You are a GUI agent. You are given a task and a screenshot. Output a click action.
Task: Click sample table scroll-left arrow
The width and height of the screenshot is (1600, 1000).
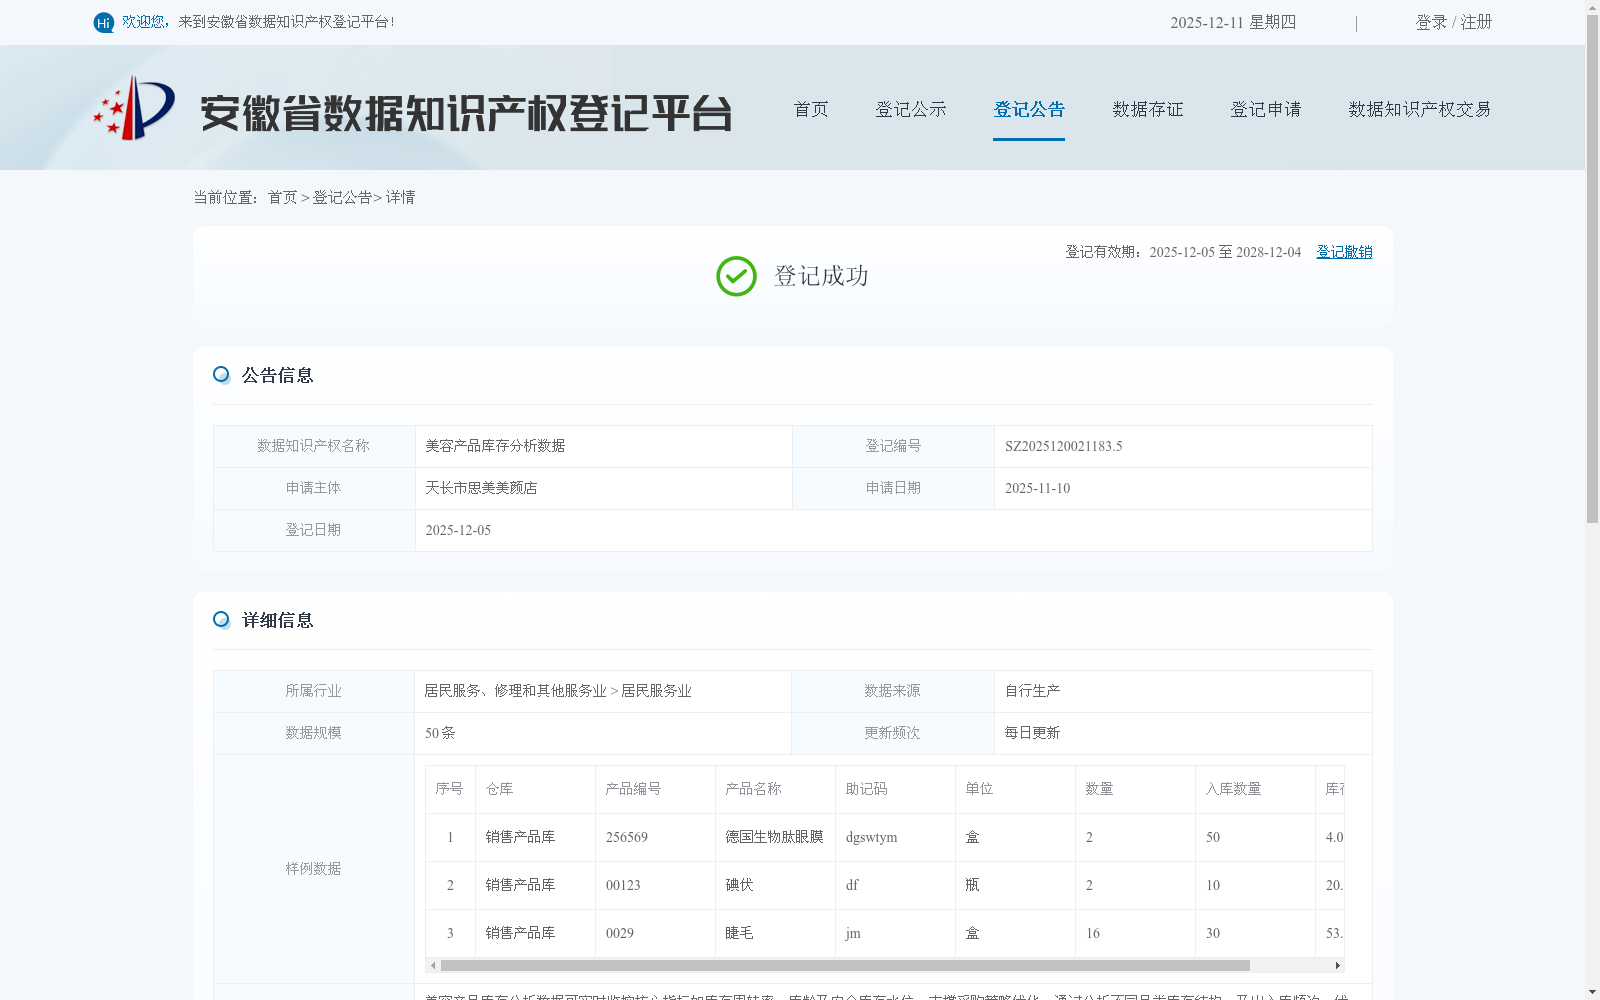[432, 965]
